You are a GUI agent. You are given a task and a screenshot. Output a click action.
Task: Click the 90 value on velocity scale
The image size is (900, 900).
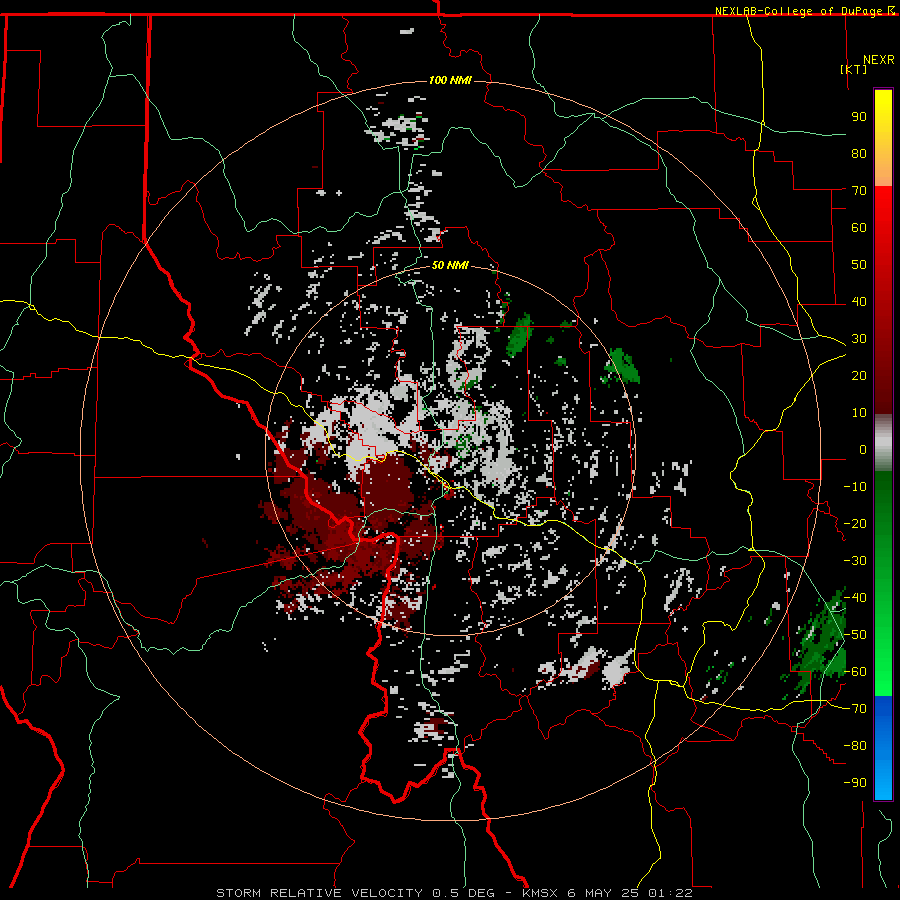coord(859,117)
